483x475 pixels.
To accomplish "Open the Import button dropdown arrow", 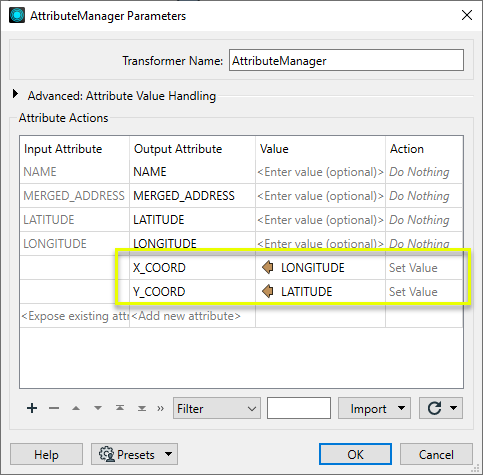I will pos(402,408).
